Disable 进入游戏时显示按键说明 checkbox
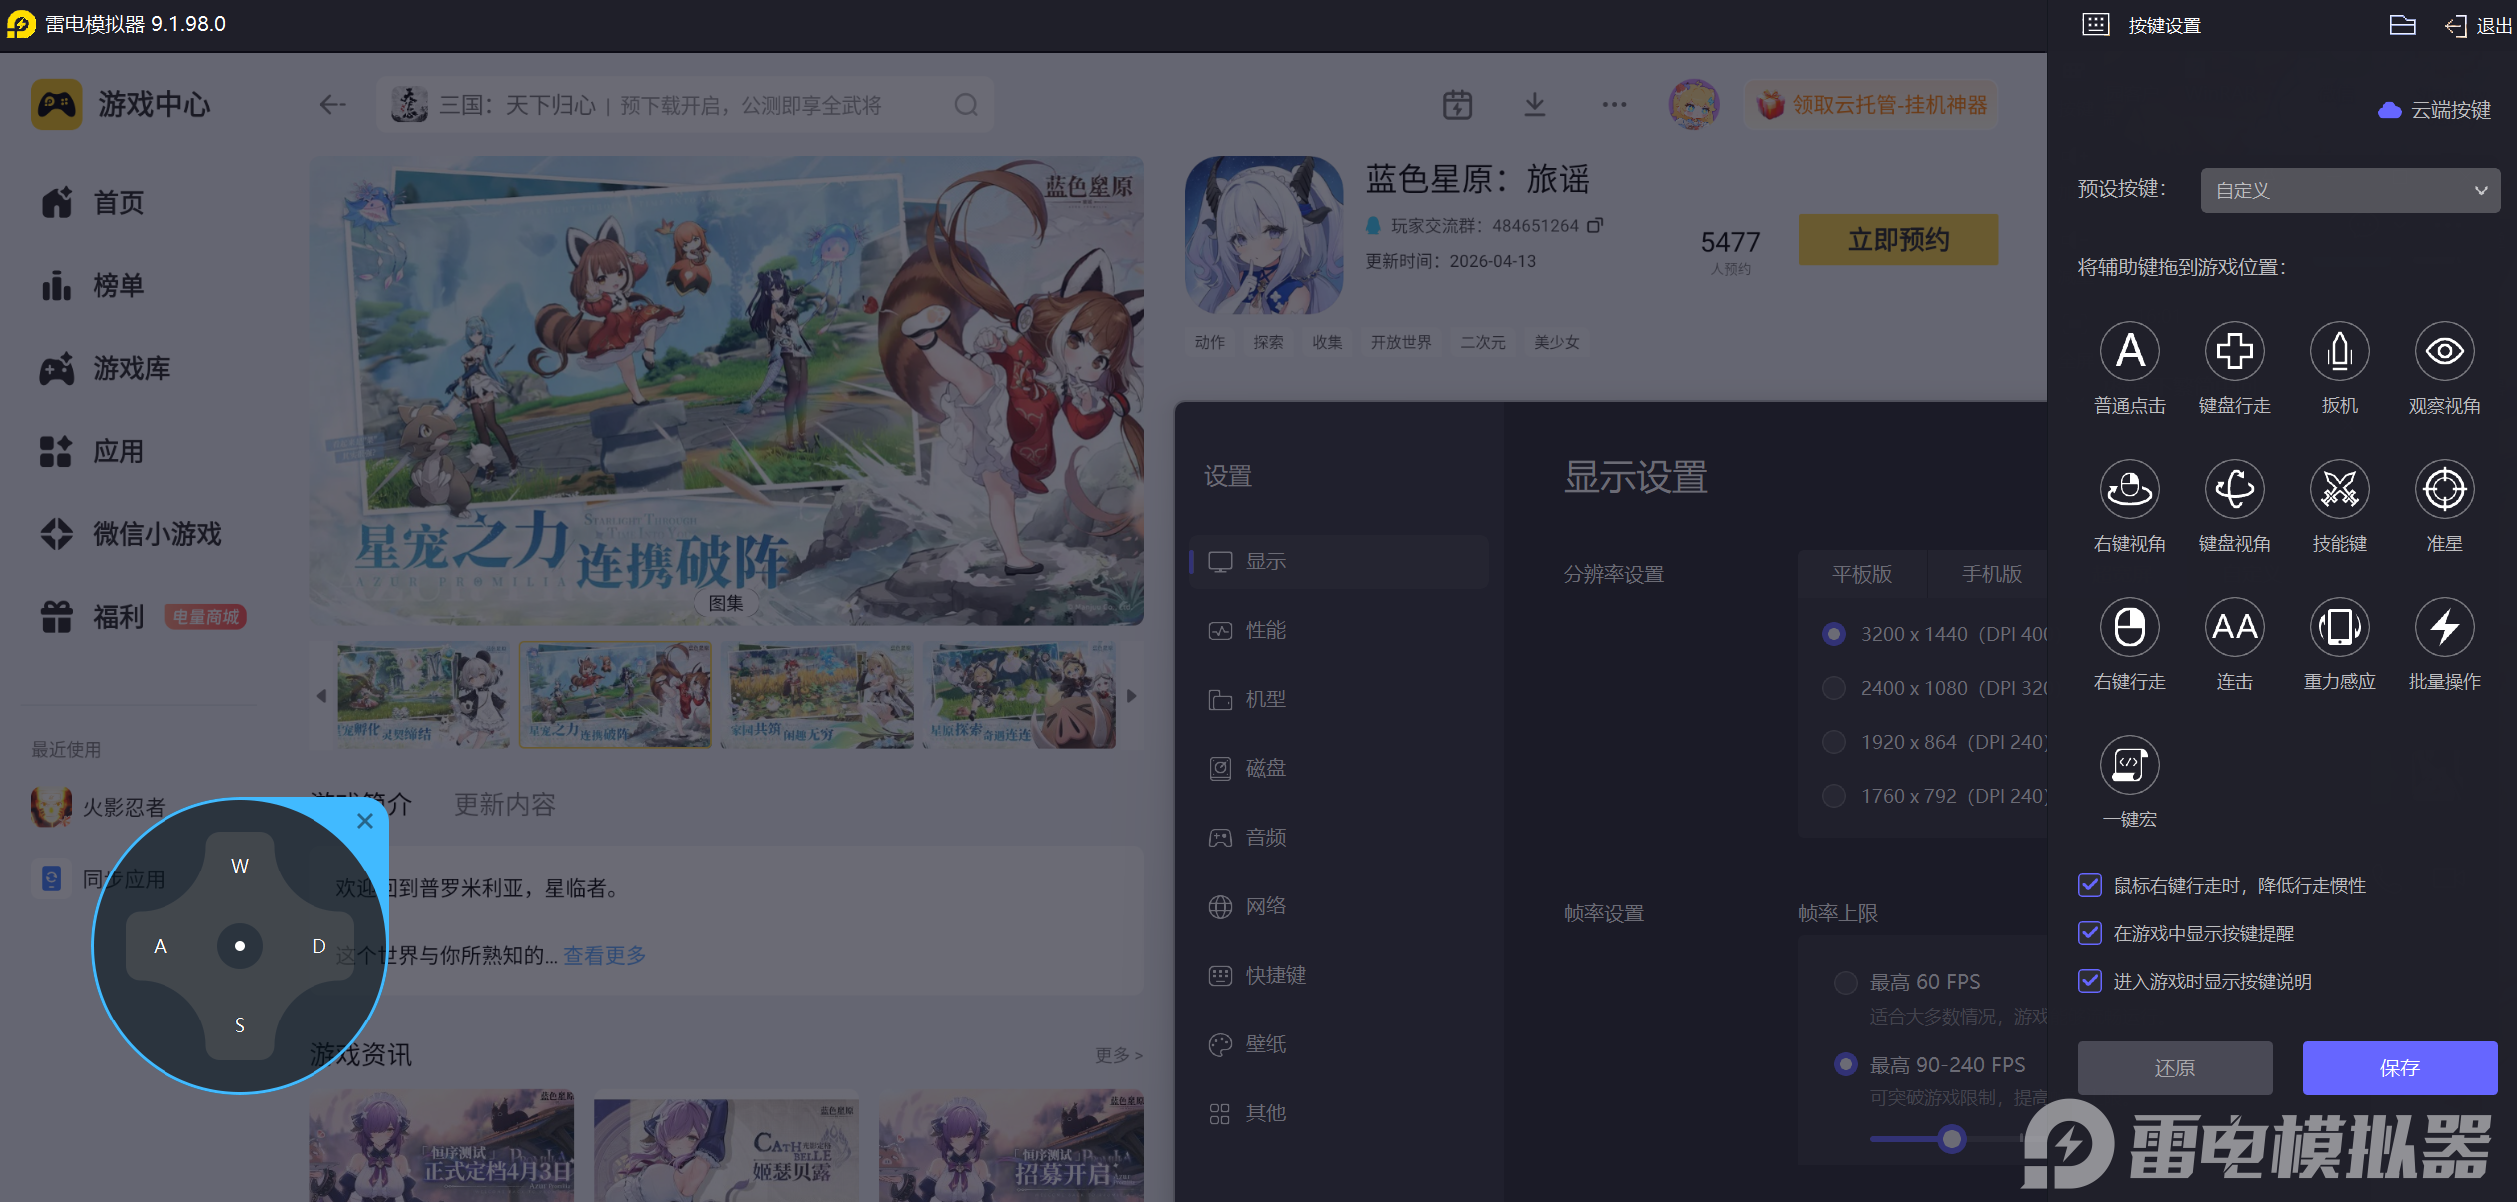This screenshot has height=1202, width=2517. tap(2090, 981)
